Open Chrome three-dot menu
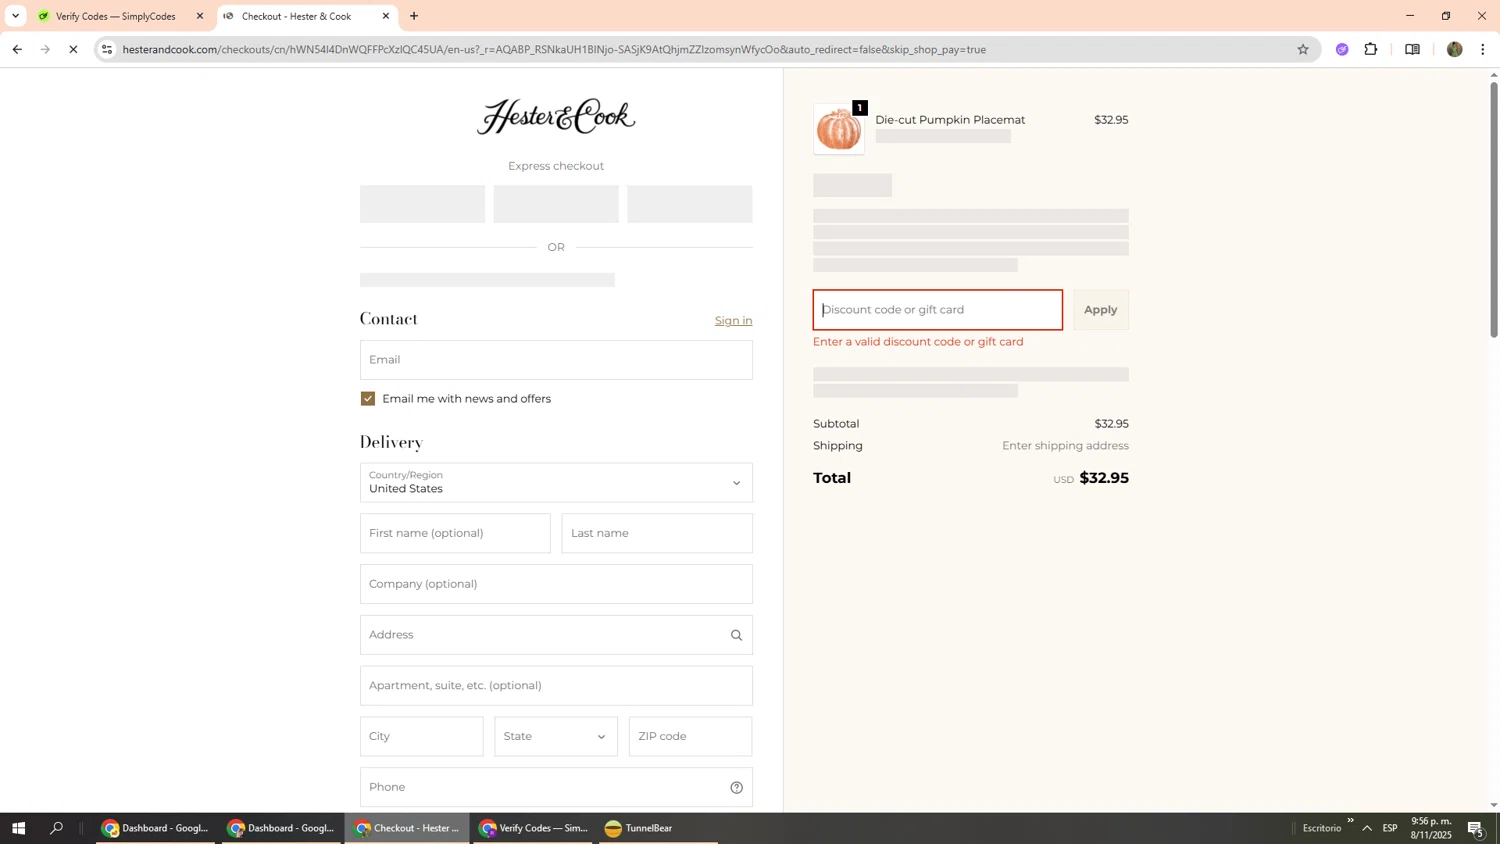This screenshot has height=844, width=1500. (x=1483, y=49)
